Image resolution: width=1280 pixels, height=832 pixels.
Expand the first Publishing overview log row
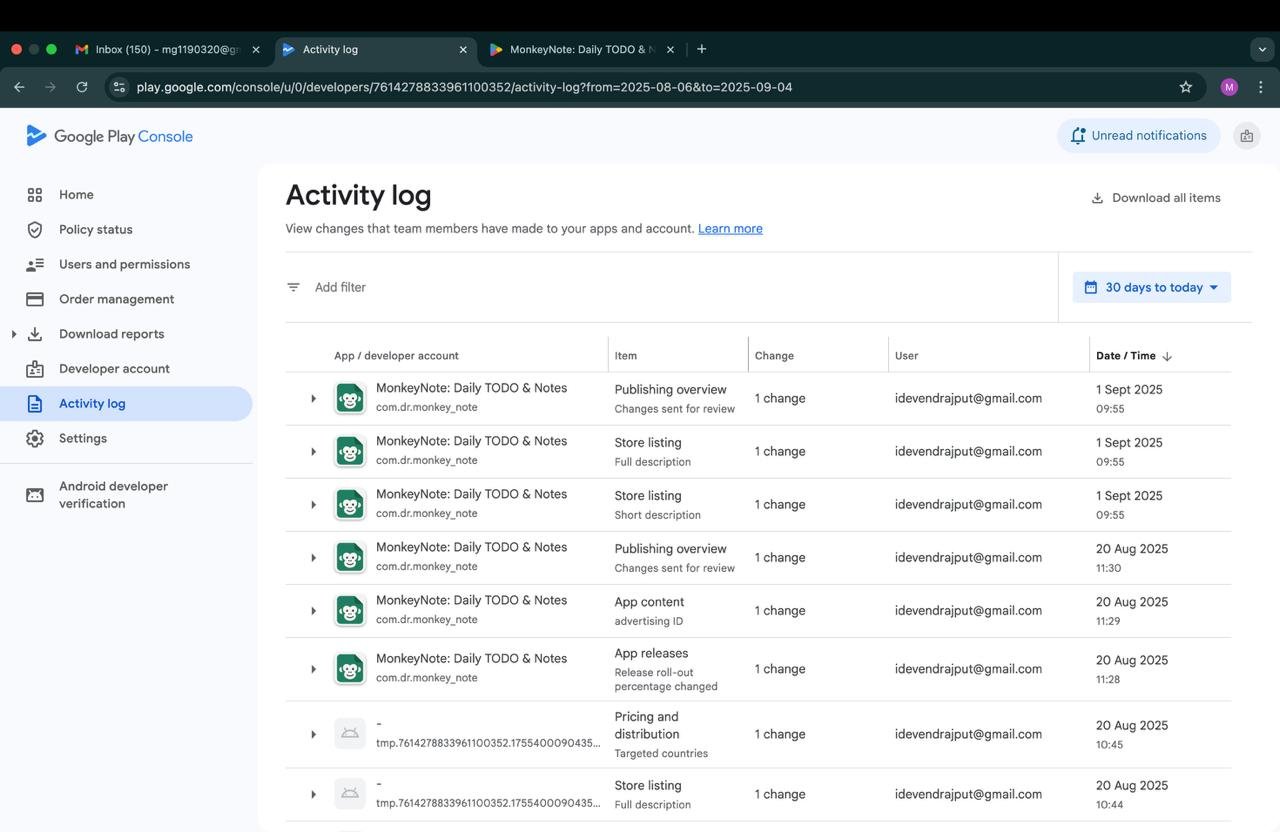[313, 398]
